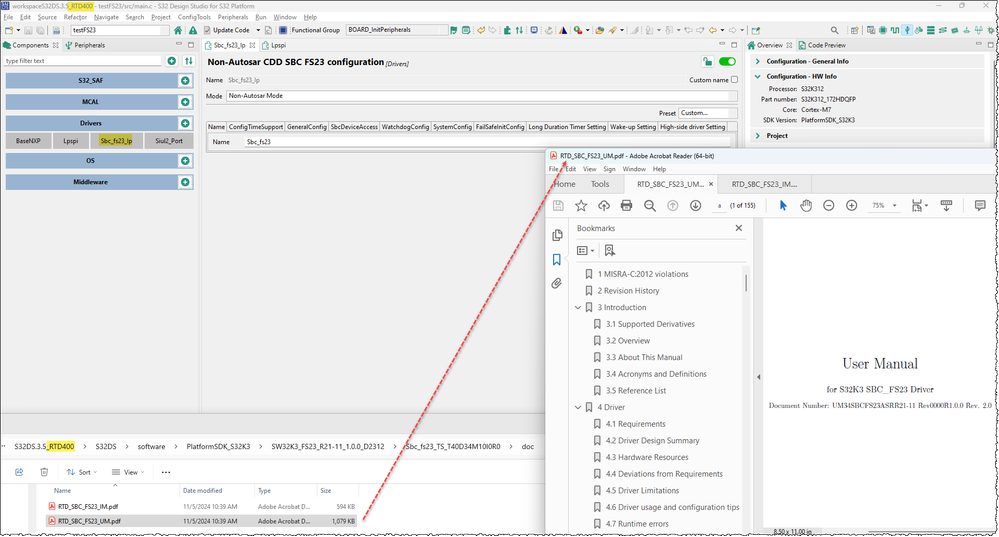Add component to the OS group
Image resolution: width=999 pixels, height=537 pixels.
[x=185, y=161]
